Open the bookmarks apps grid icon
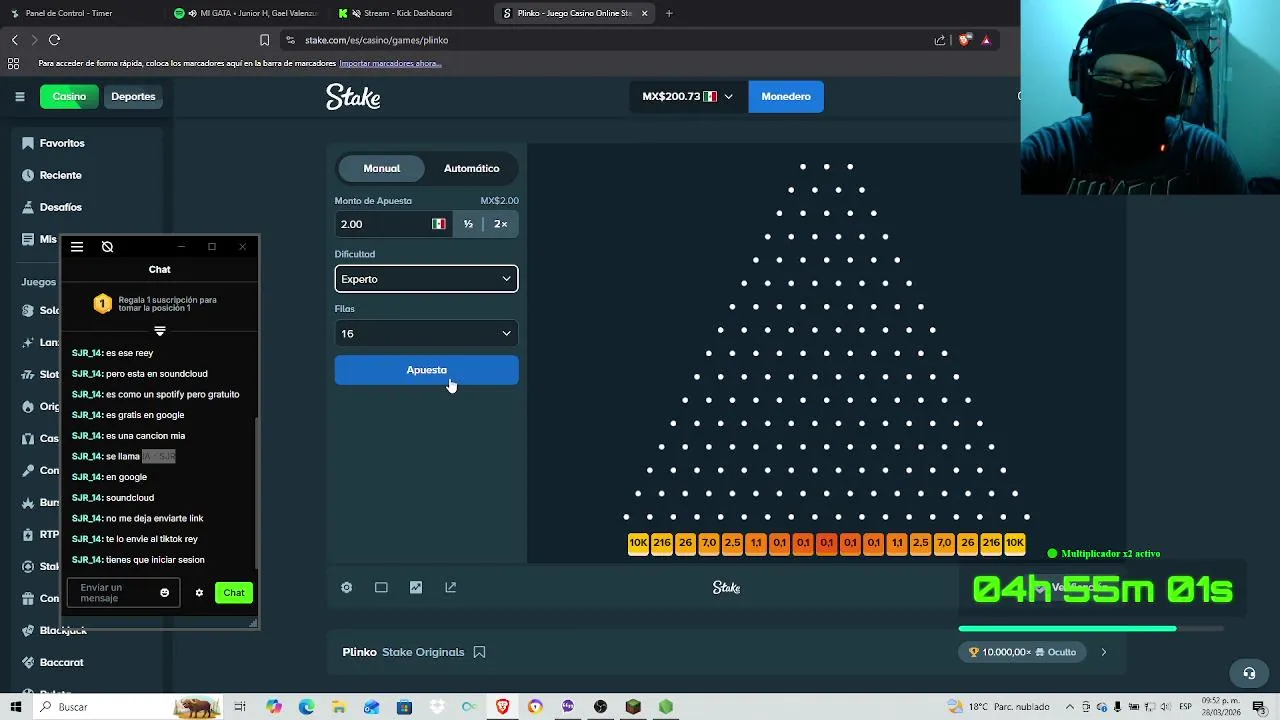The height and width of the screenshot is (720, 1280). coord(13,63)
